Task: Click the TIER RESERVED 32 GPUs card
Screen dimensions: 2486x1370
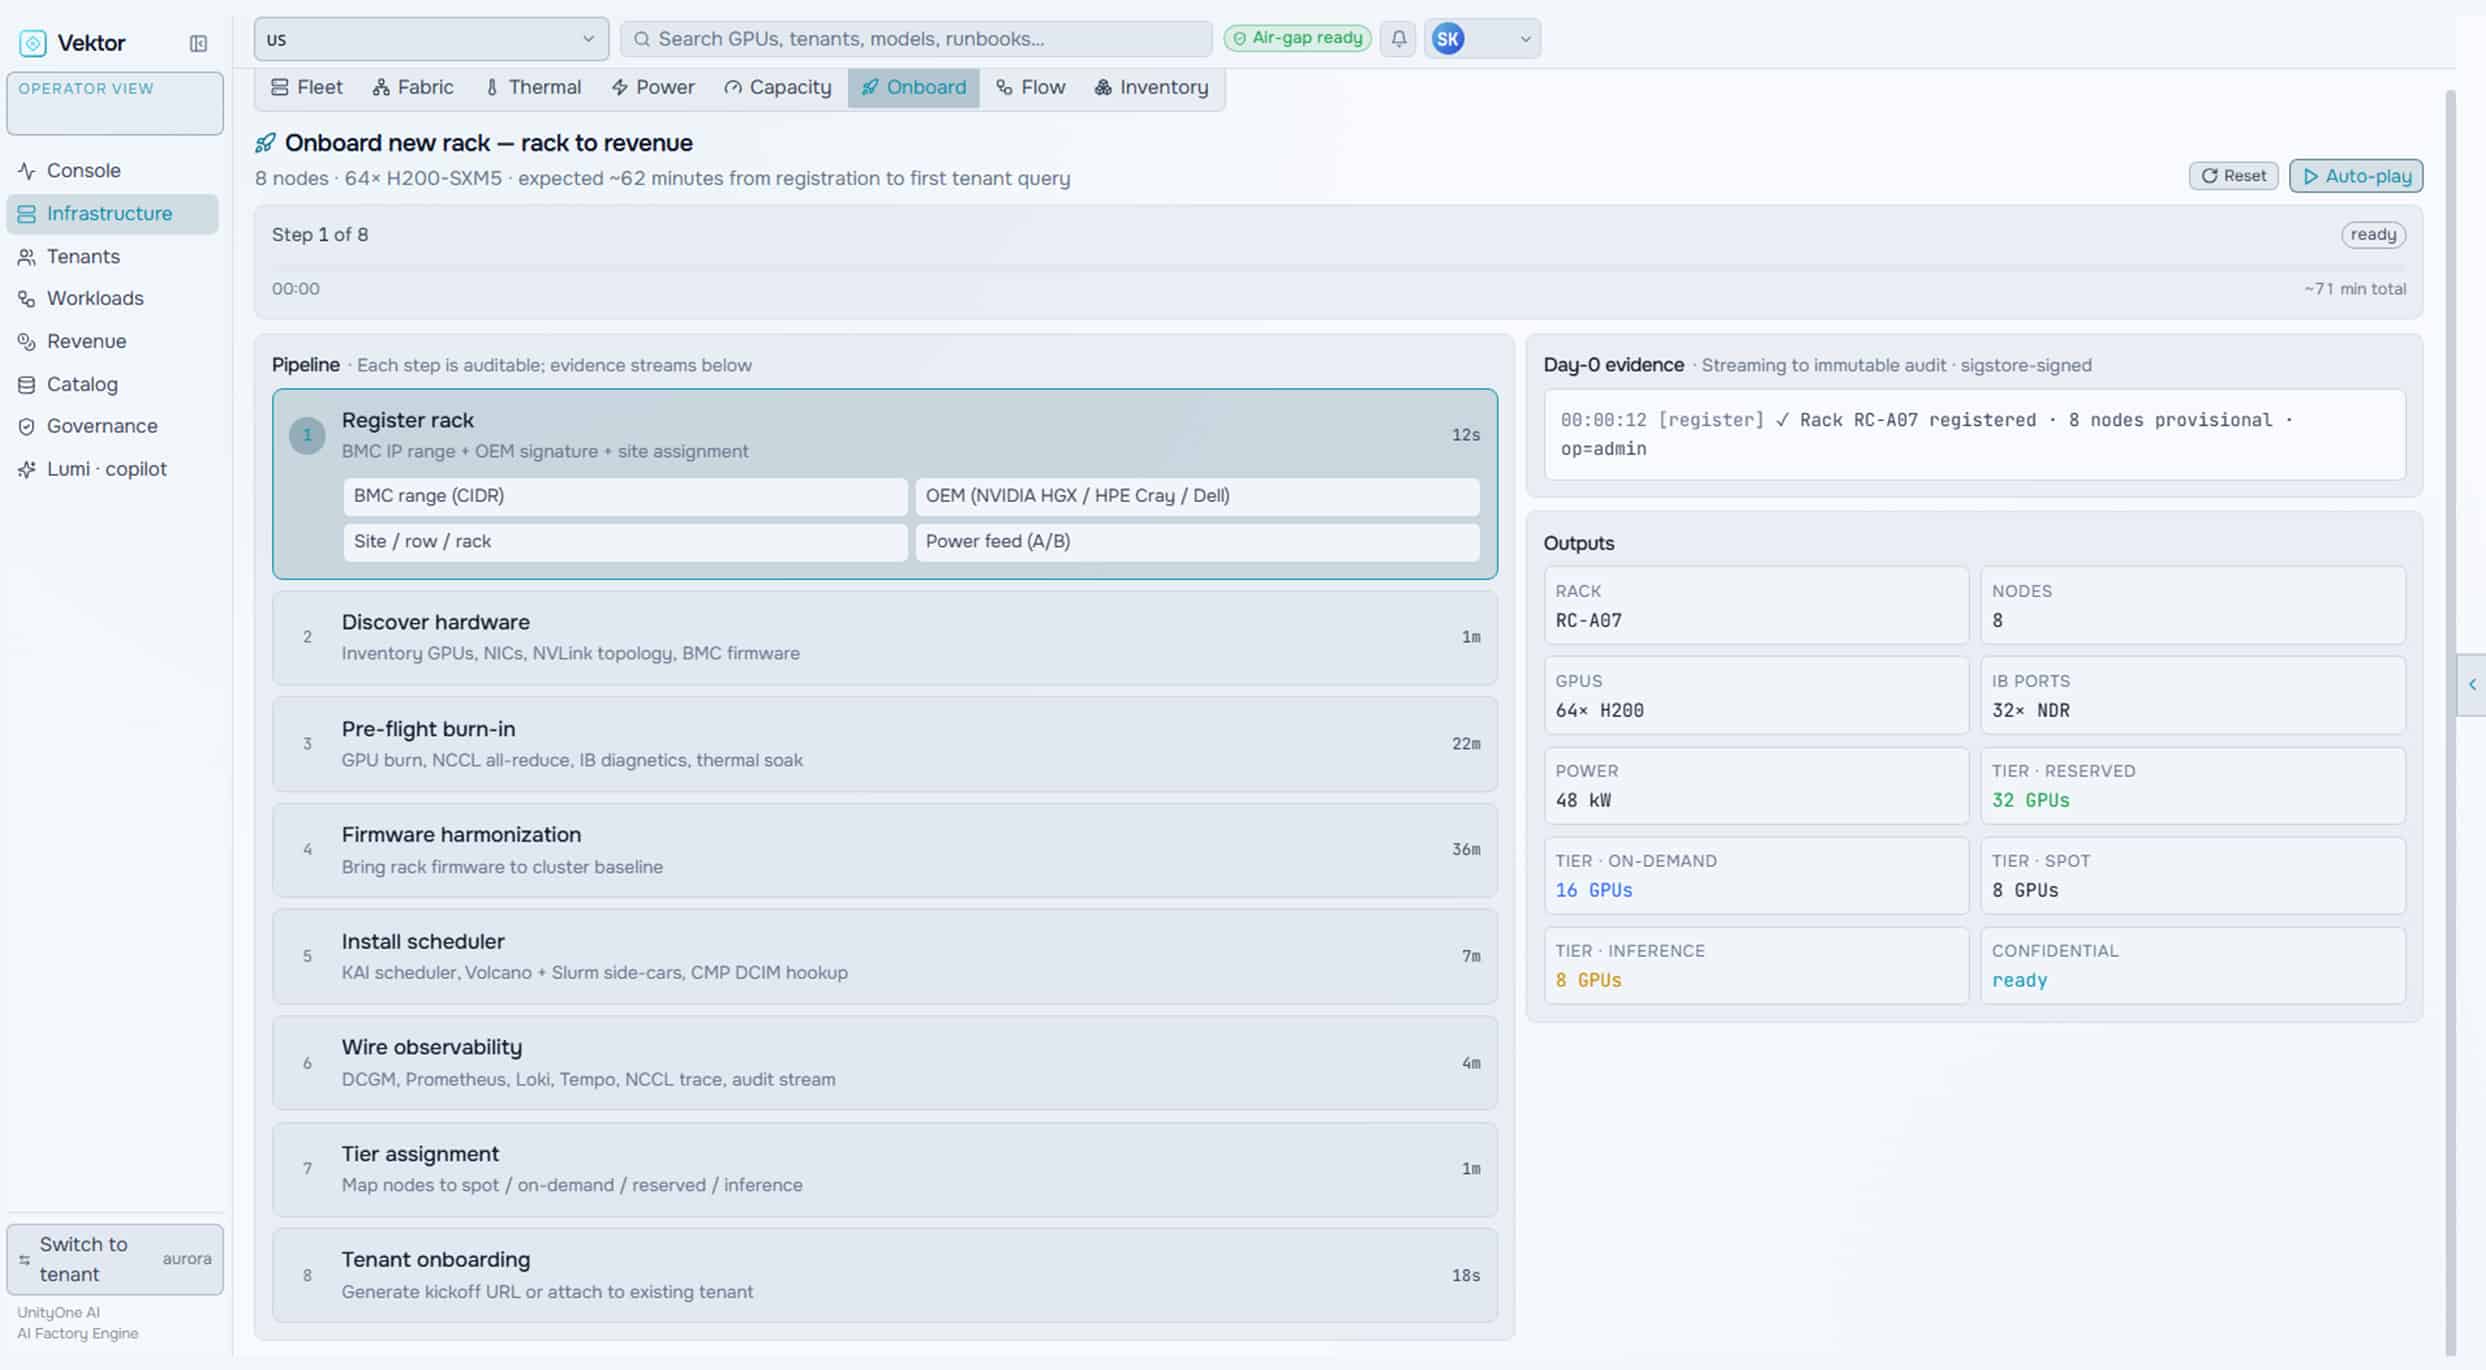Action: pyautogui.click(x=2192, y=786)
